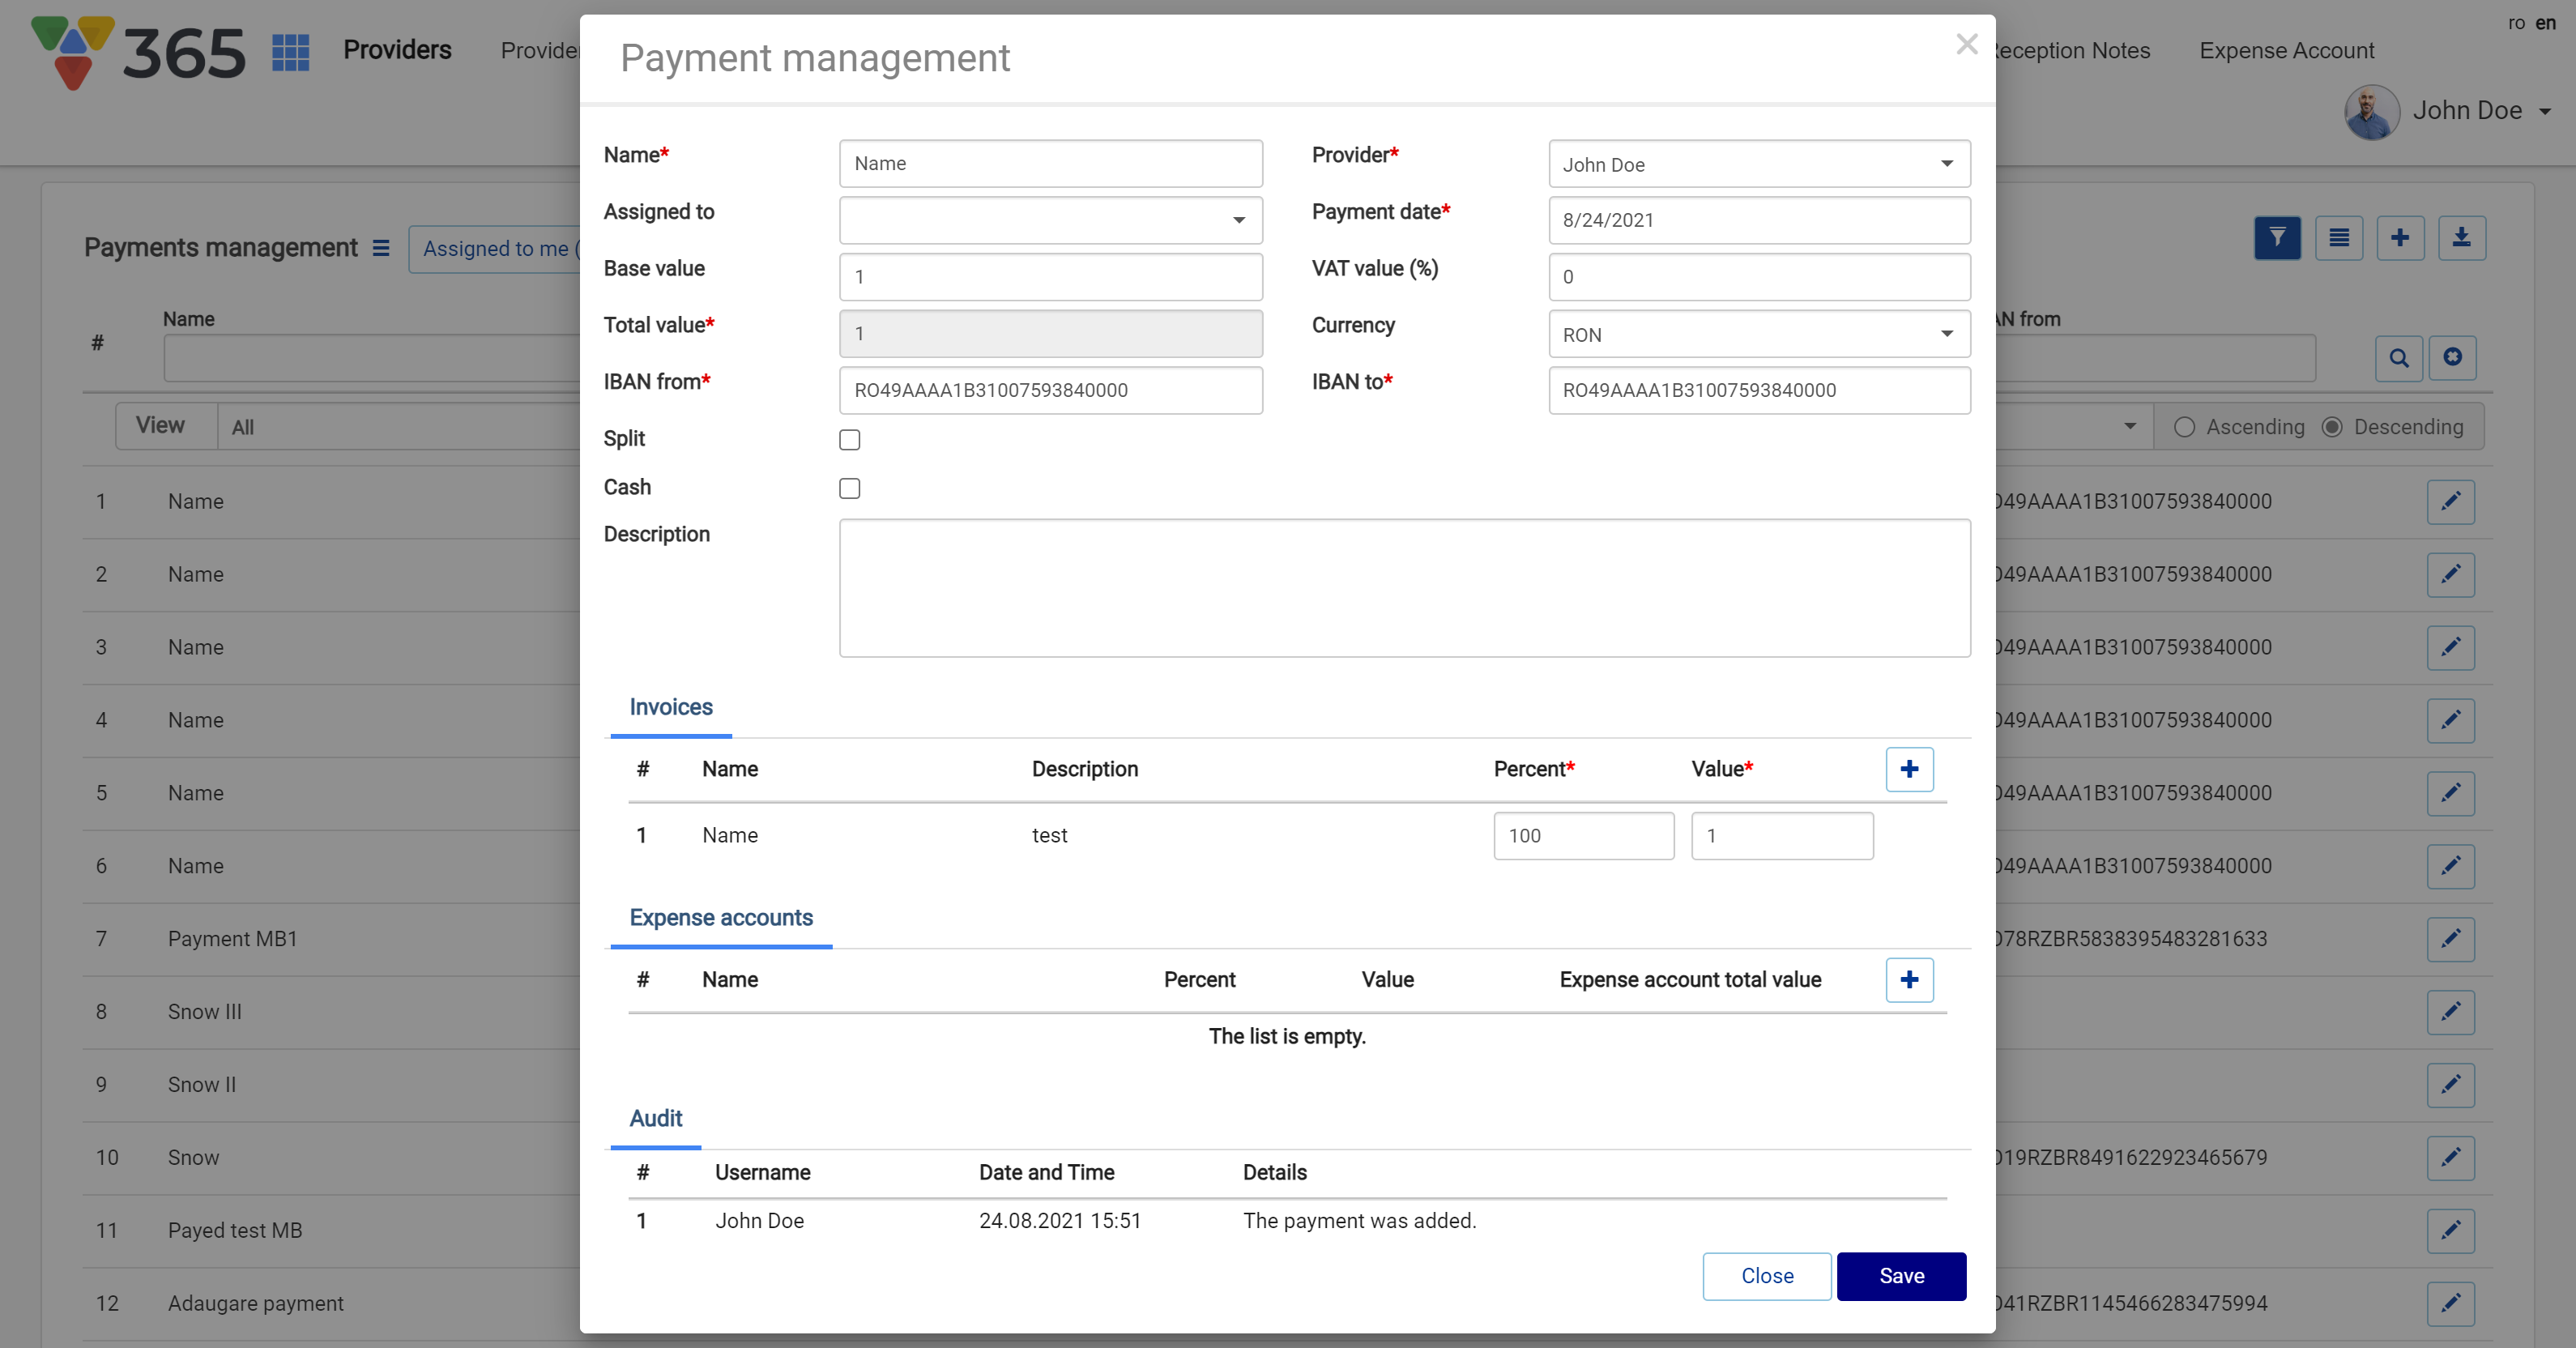The height and width of the screenshot is (1348, 2576).
Task: Click the magnifier search icon
Action: [2398, 358]
